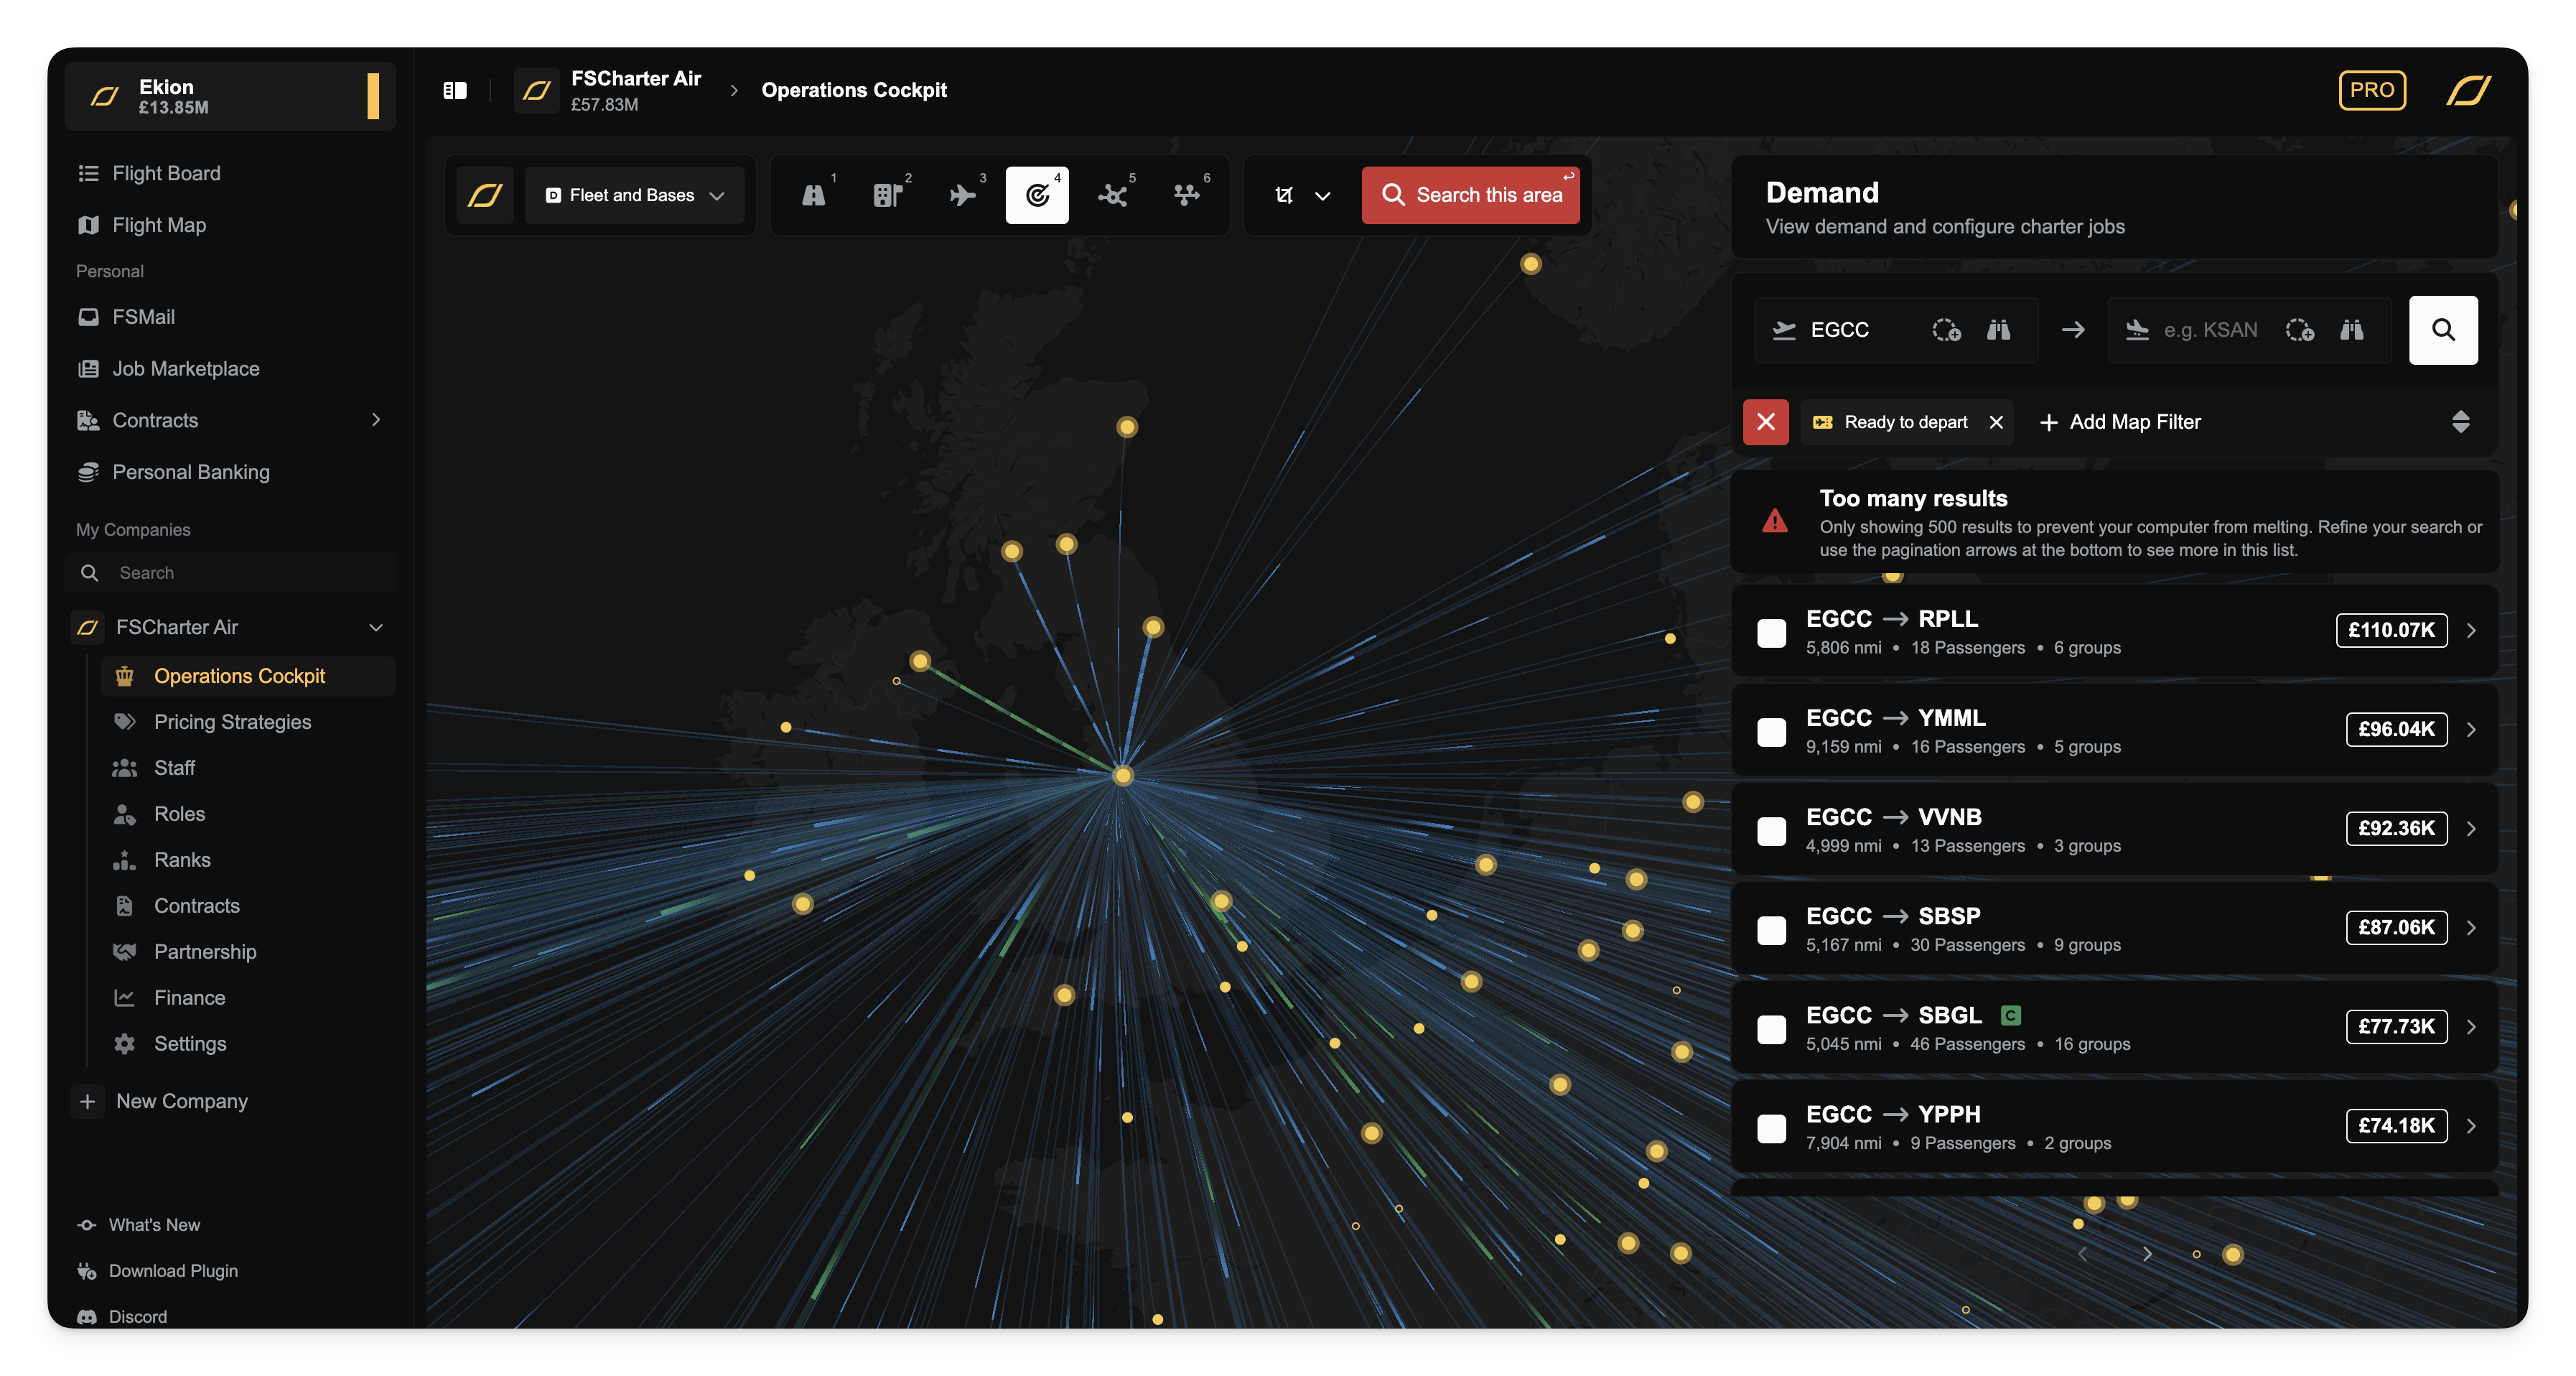The image size is (2576, 1376).
Task: Select the buildings map mode icon (2)
Action: tap(887, 195)
